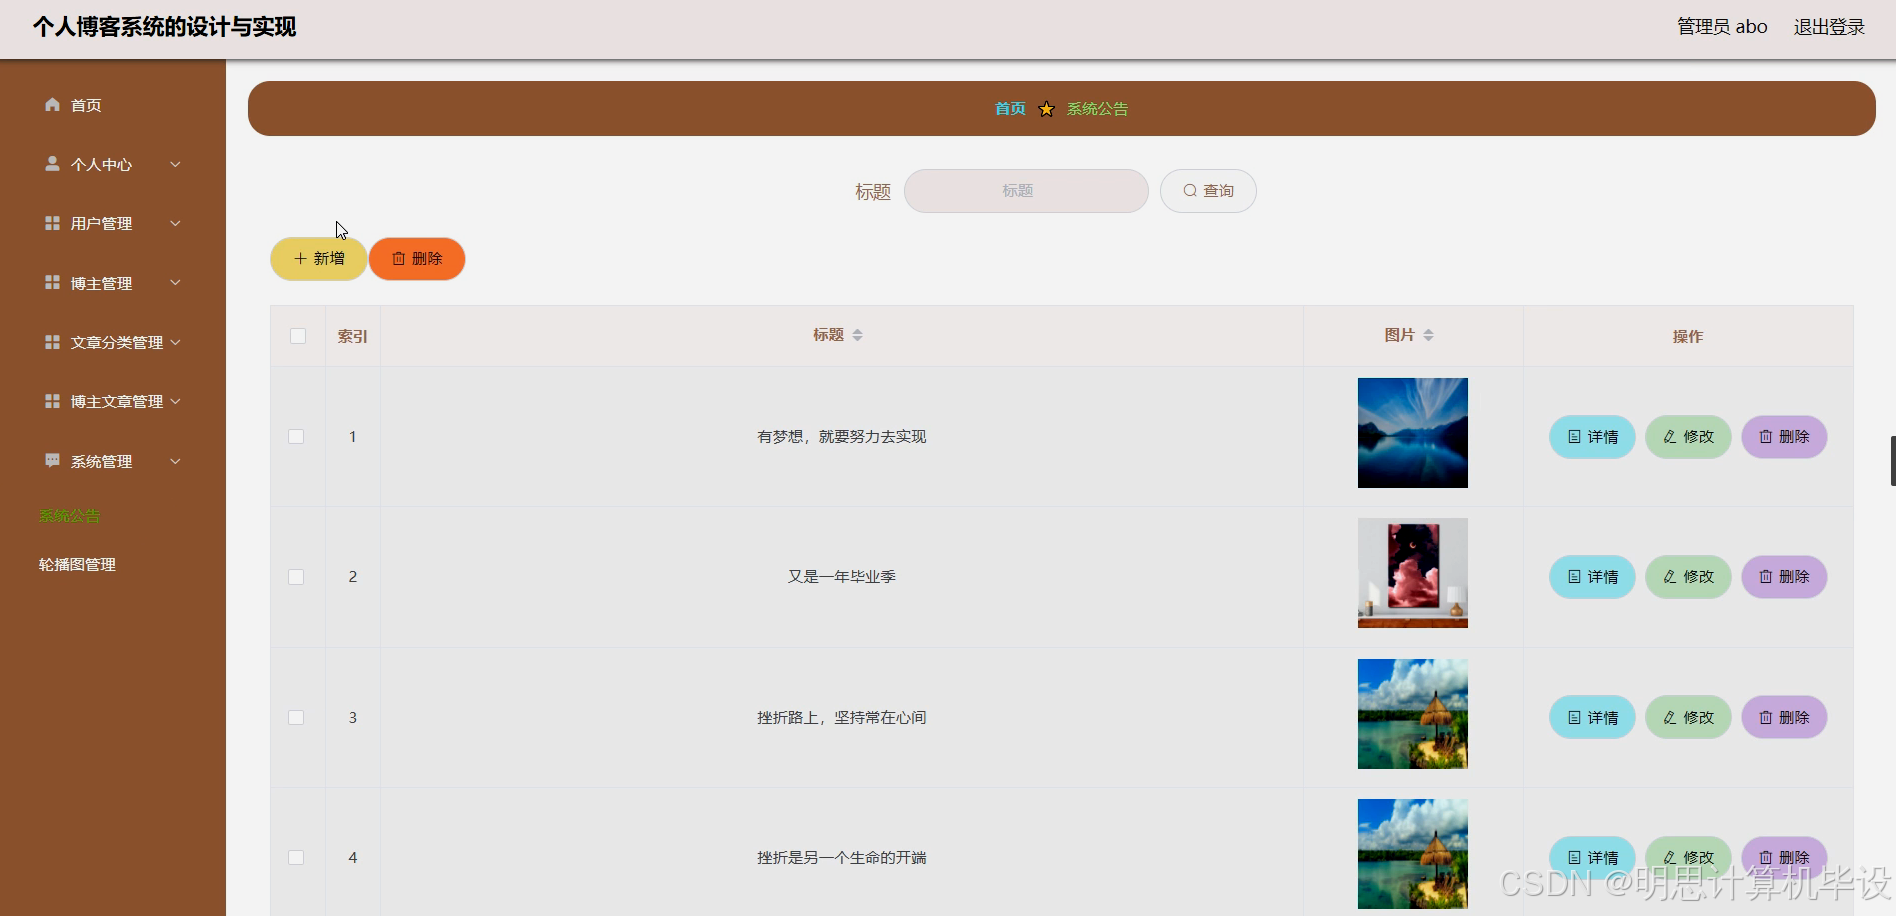
Task: Click the beach hut thumbnail in row 4
Action: pos(1413,854)
